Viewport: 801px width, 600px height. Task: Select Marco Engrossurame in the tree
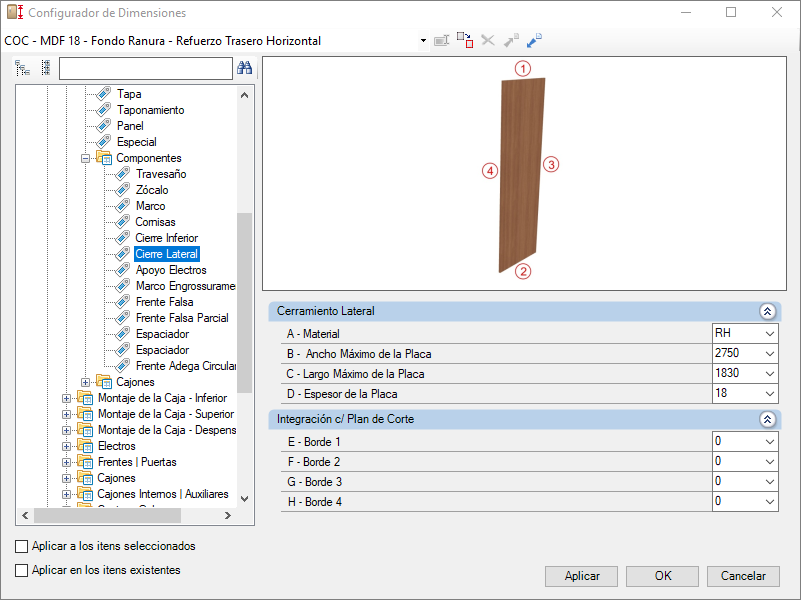point(185,286)
